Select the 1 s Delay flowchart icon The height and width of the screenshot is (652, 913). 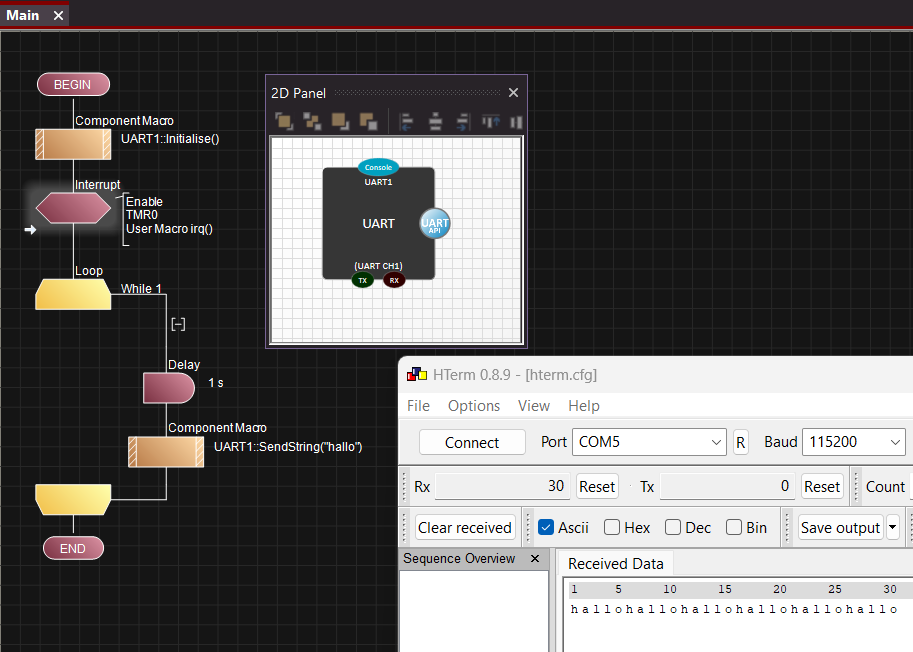point(168,387)
